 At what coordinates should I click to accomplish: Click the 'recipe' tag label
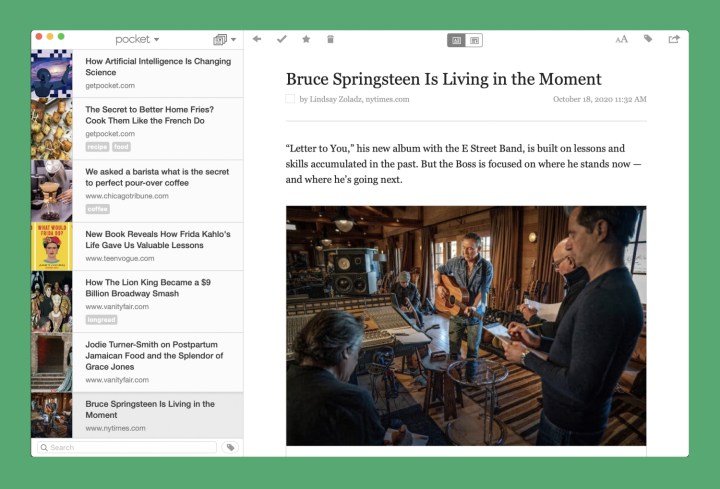point(97,147)
